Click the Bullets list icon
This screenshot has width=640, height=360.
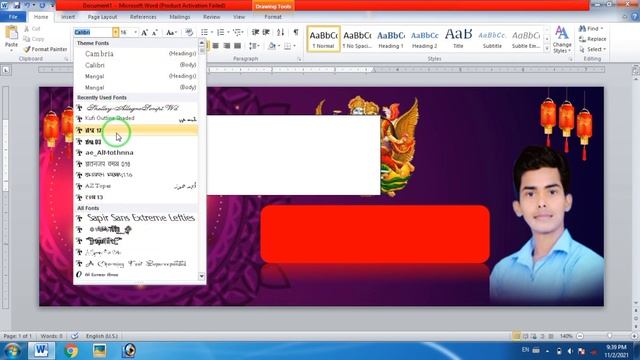pyautogui.click(x=204, y=32)
